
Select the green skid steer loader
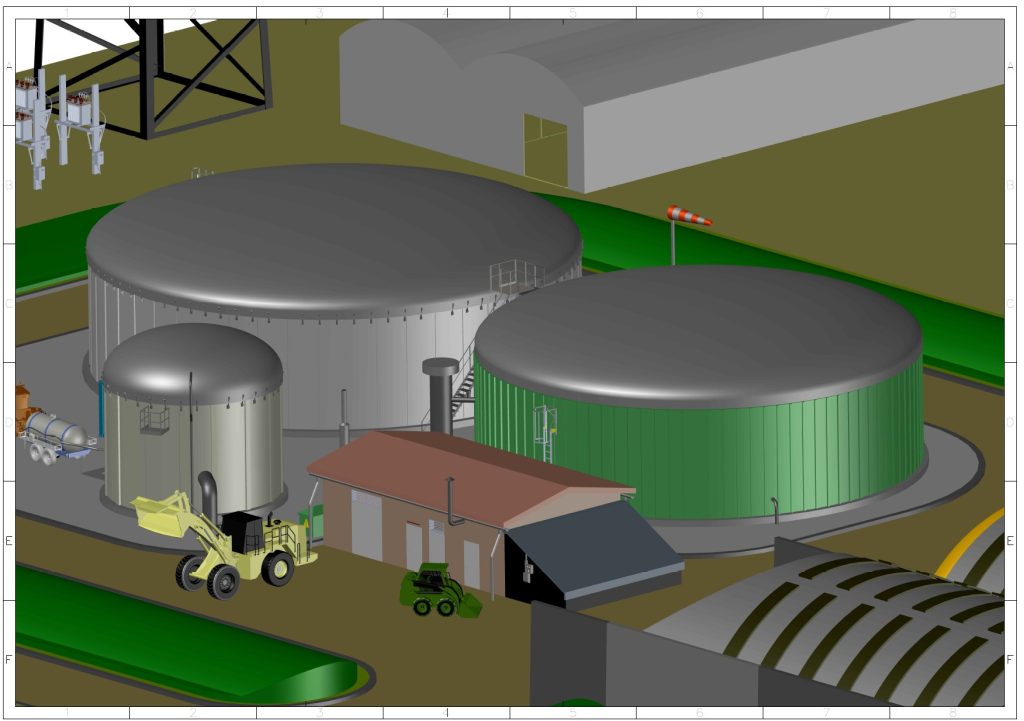(x=439, y=590)
